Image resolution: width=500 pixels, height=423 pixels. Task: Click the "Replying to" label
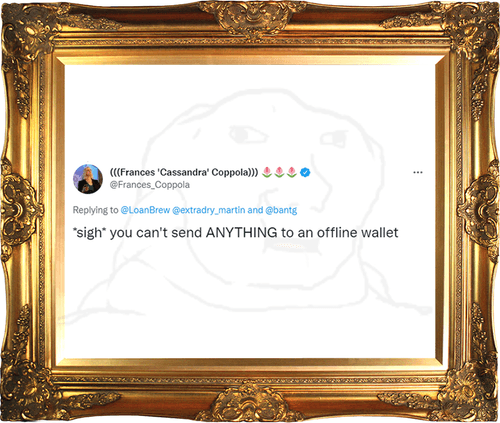pyautogui.click(x=95, y=210)
